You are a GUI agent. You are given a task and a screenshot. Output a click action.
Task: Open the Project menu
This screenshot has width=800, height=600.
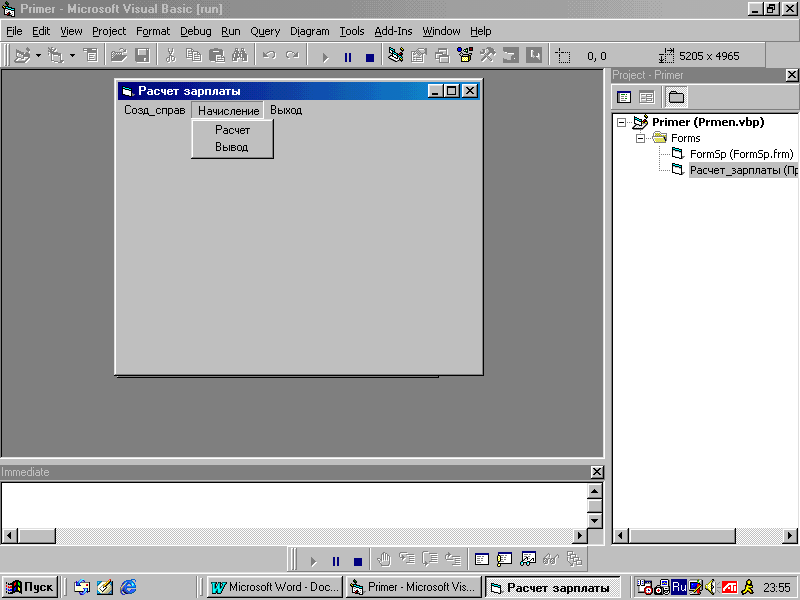(x=109, y=32)
